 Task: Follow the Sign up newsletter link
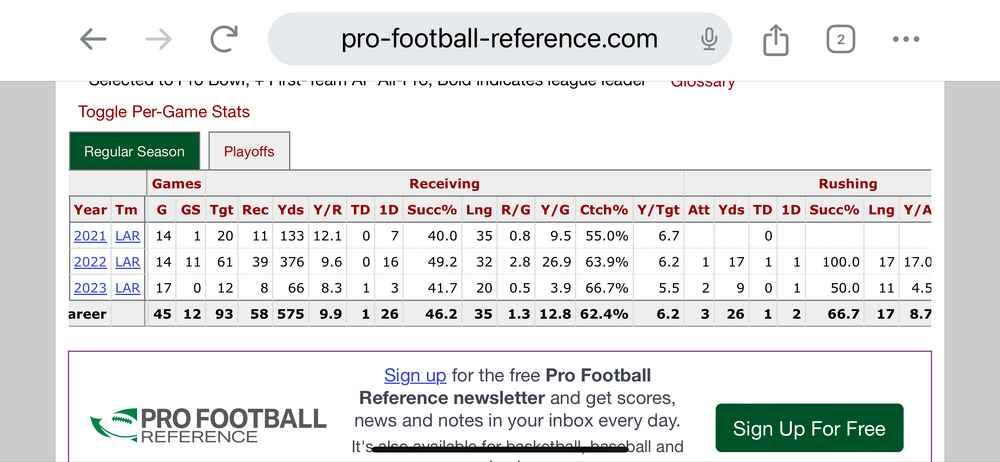[415, 376]
